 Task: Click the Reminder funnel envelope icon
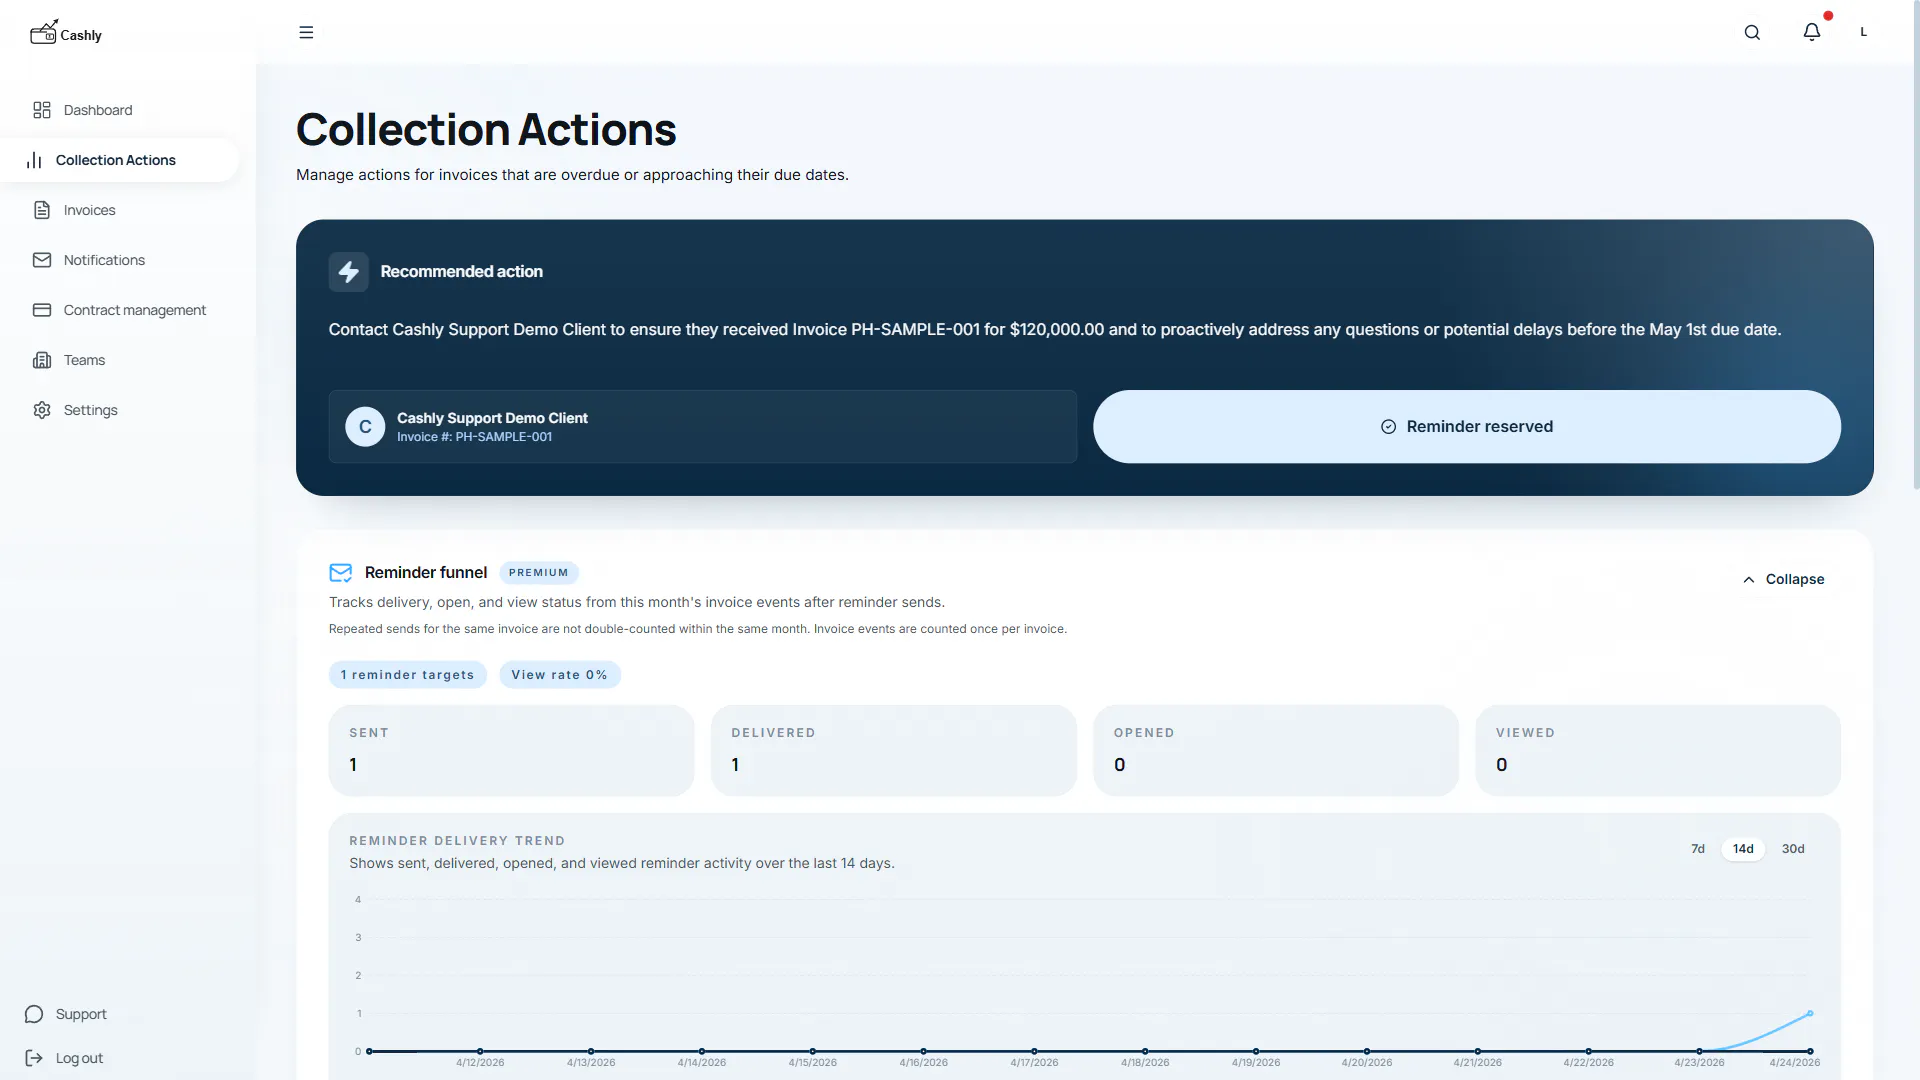[x=341, y=573]
